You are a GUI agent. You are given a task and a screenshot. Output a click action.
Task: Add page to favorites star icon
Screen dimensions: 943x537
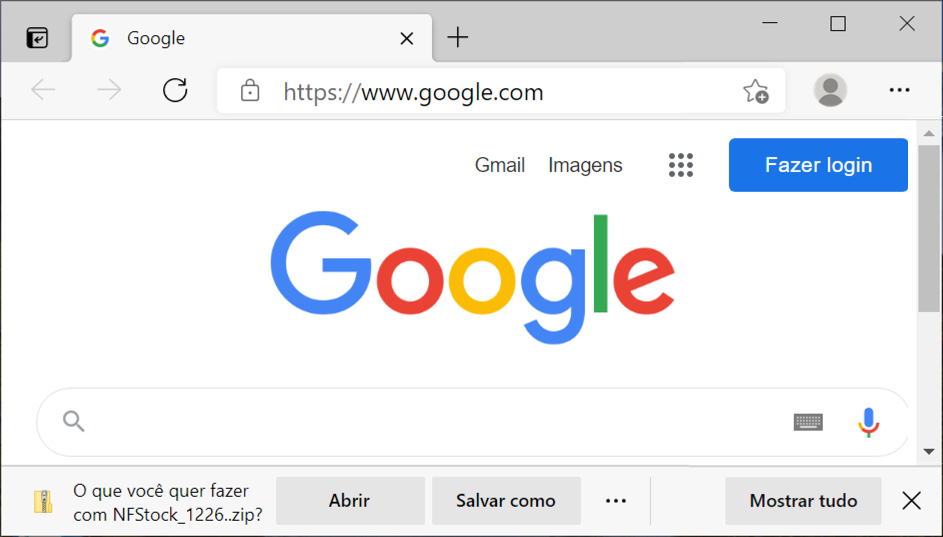(x=755, y=91)
